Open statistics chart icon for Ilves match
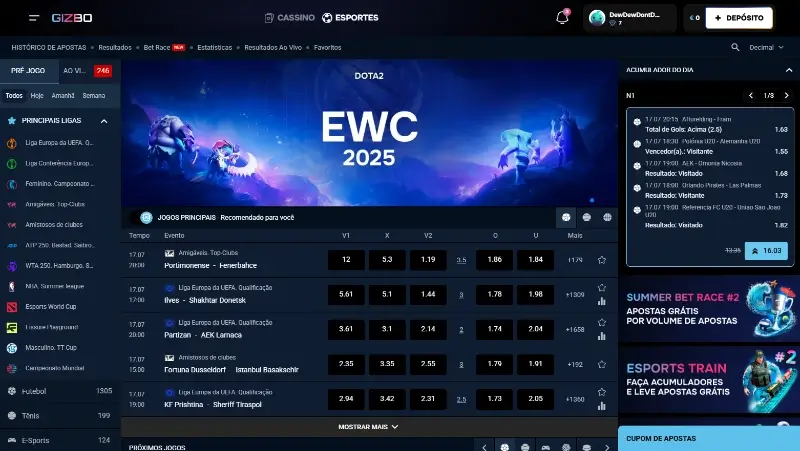This screenshot has height=451, width=800. 602,302
